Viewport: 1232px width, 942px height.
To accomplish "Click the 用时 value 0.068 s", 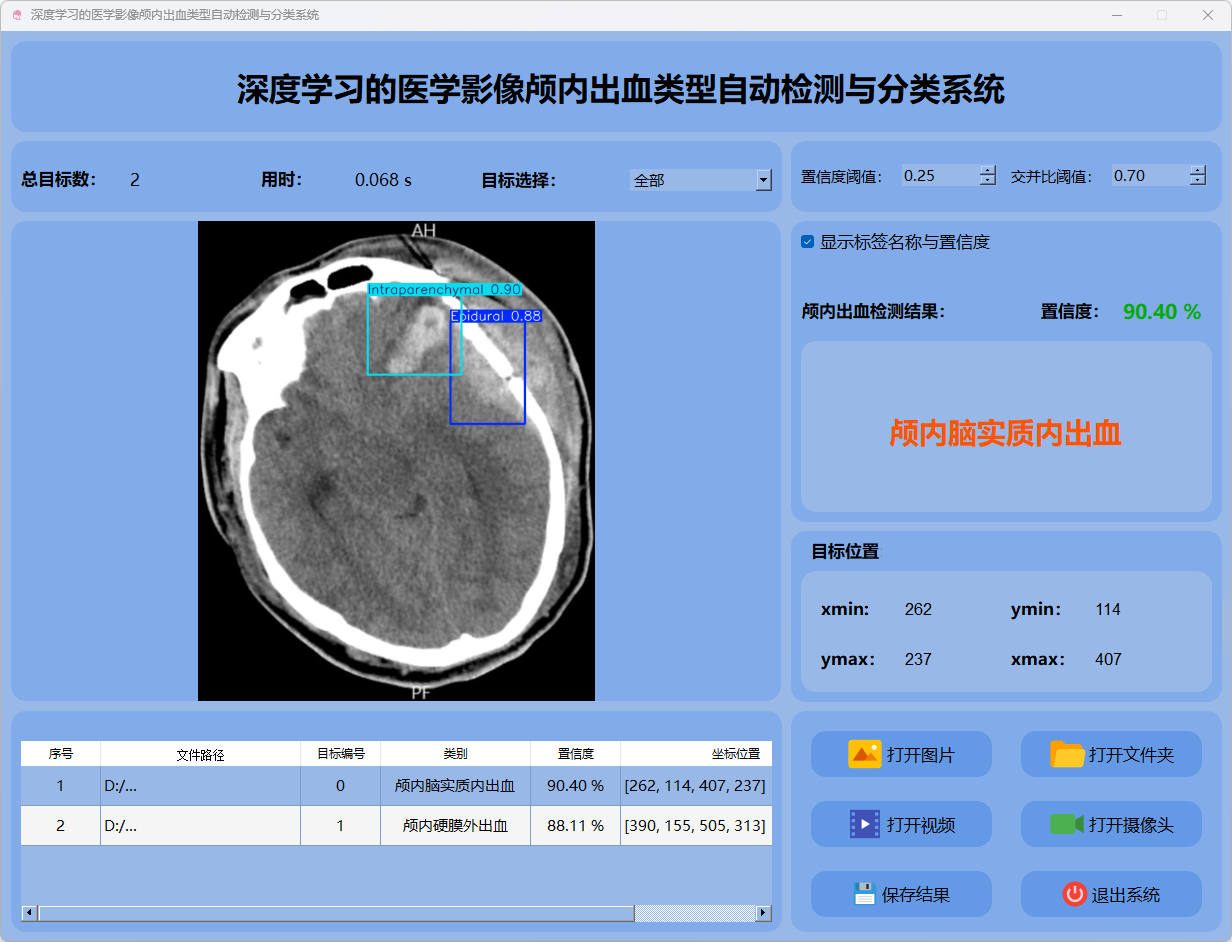I will tap(383, 180).
